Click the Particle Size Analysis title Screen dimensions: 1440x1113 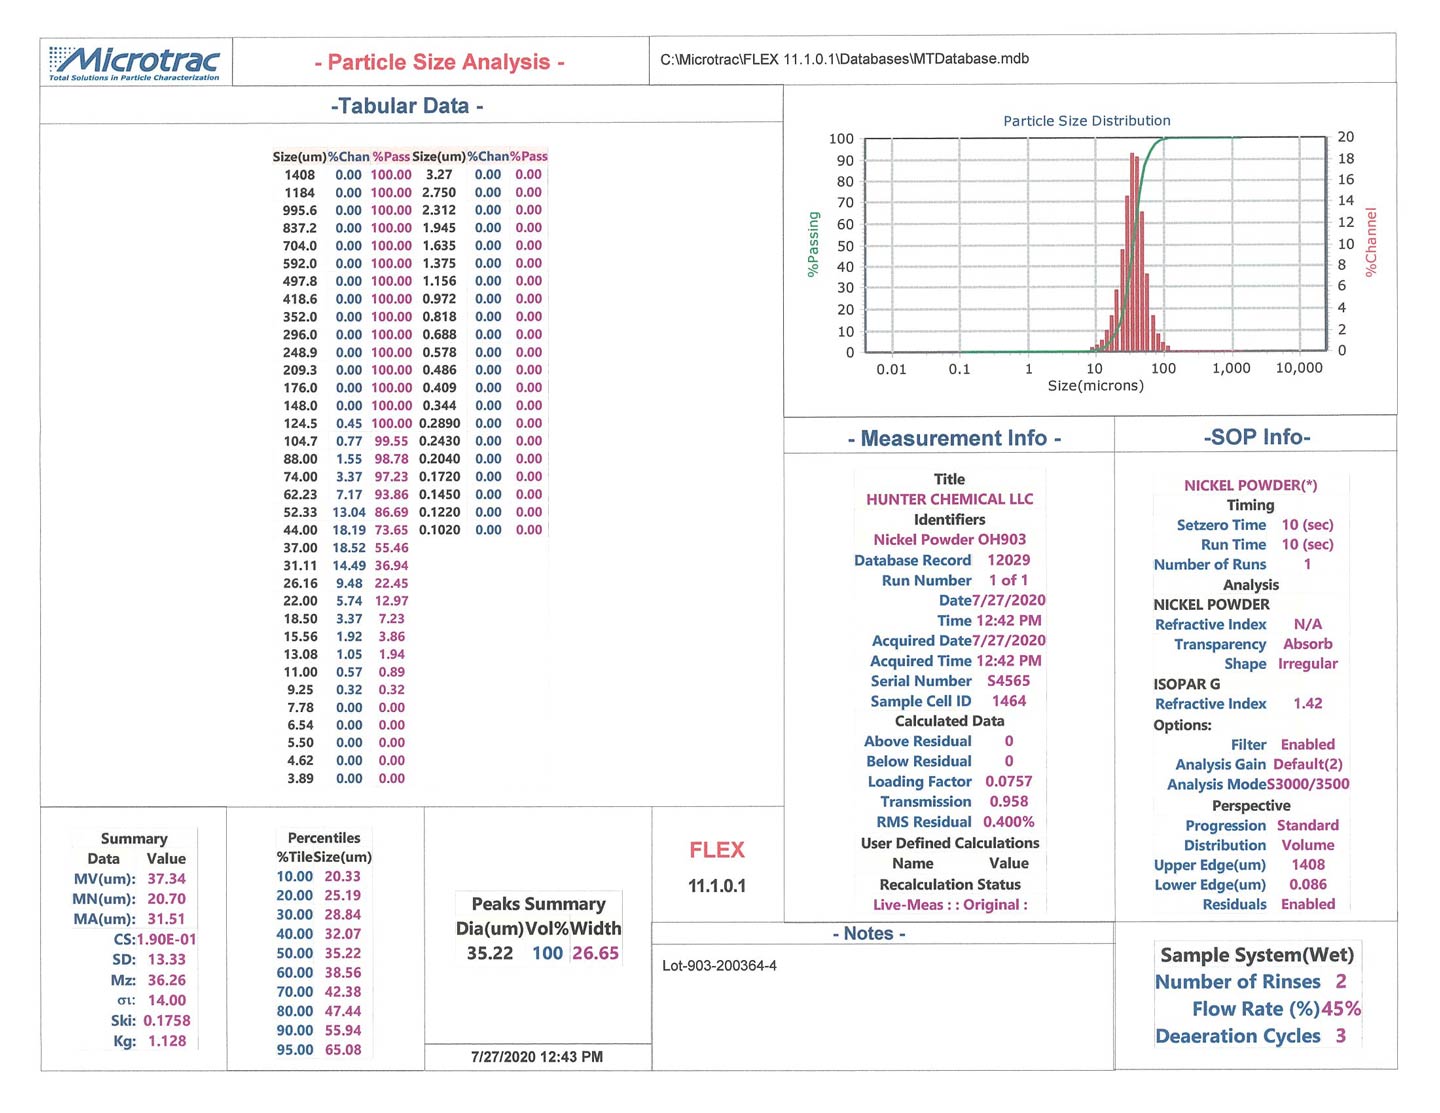[439, 62]
